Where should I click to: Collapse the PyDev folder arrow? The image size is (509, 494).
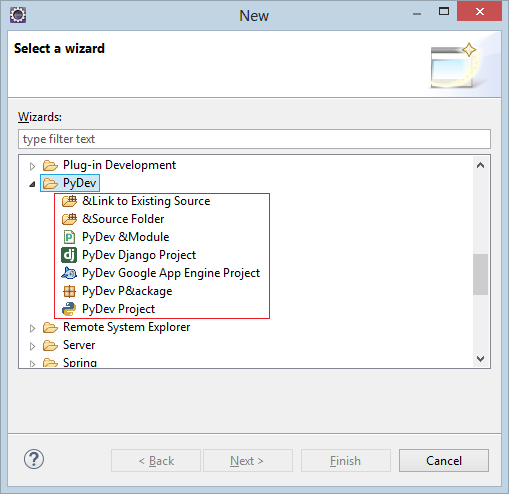[32, 184]
